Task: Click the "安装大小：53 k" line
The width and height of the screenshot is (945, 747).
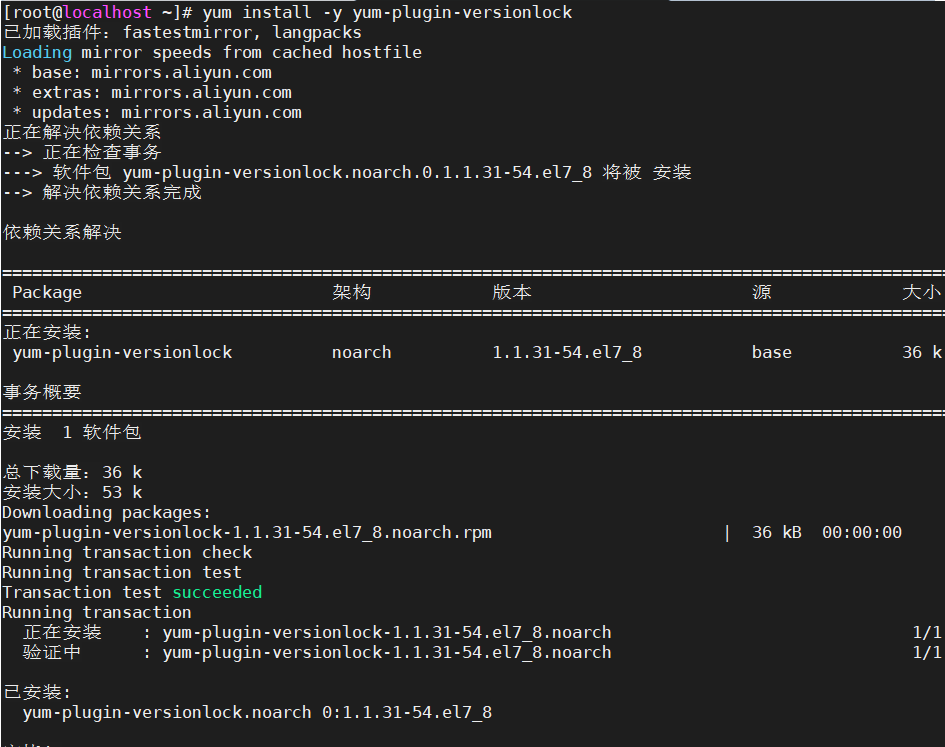Action: (x=72, y=492)
